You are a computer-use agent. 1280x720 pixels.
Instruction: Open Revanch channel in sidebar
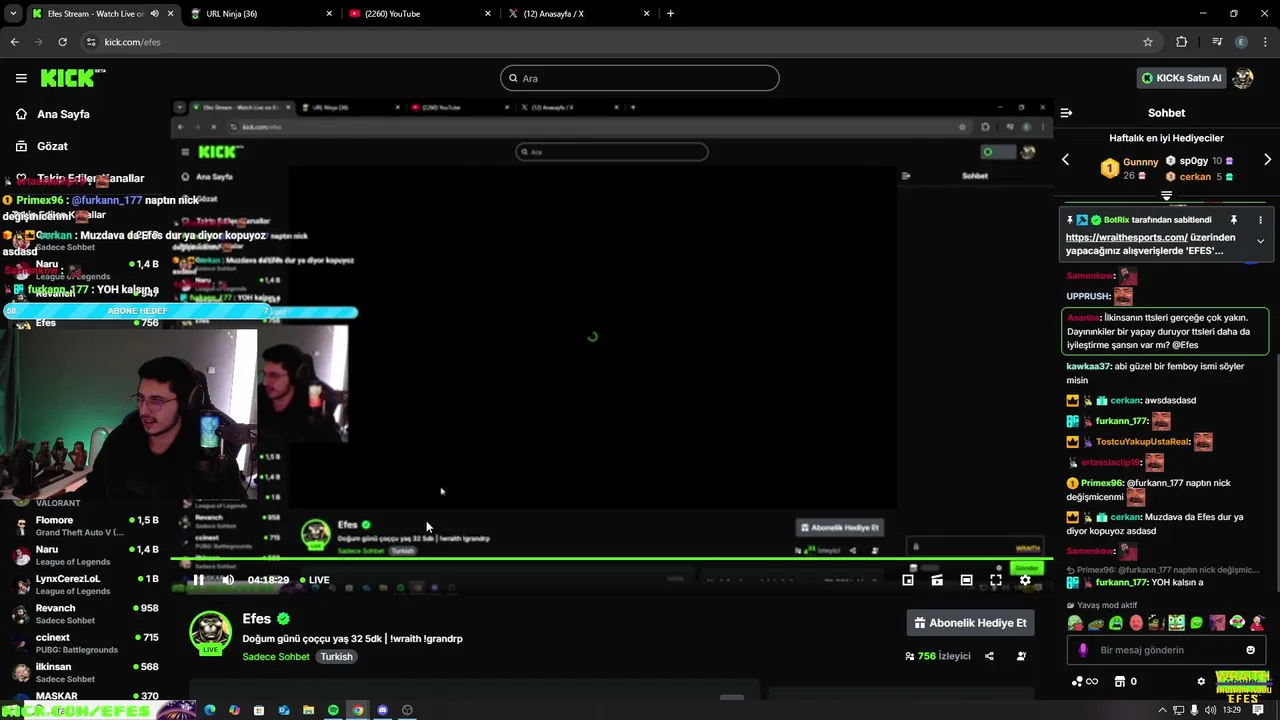(x=85, y=613)
